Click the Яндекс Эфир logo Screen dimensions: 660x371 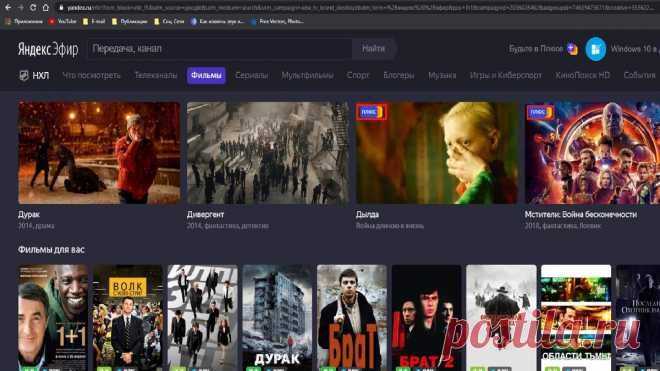point(48,49)
